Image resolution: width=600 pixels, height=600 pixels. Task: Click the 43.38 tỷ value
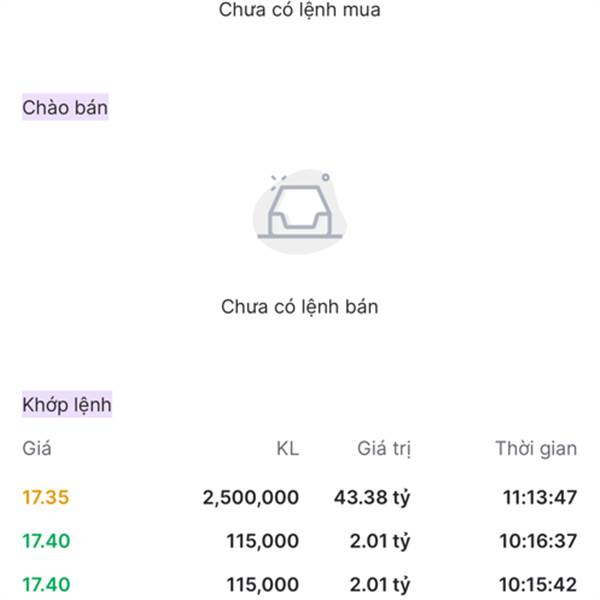pyautogui.click(x=372, y=497)
